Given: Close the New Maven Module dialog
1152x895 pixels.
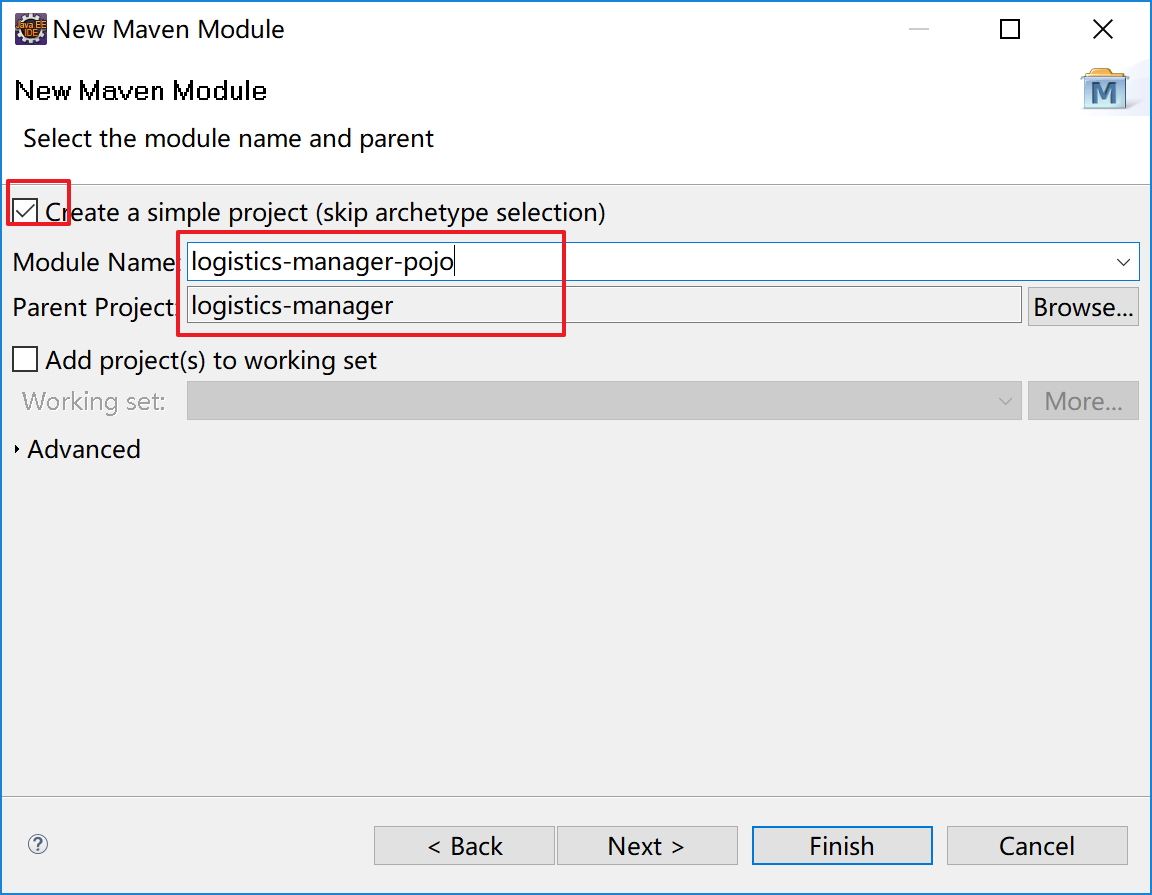Looking at the screenshot, I should click(1103, 29).
